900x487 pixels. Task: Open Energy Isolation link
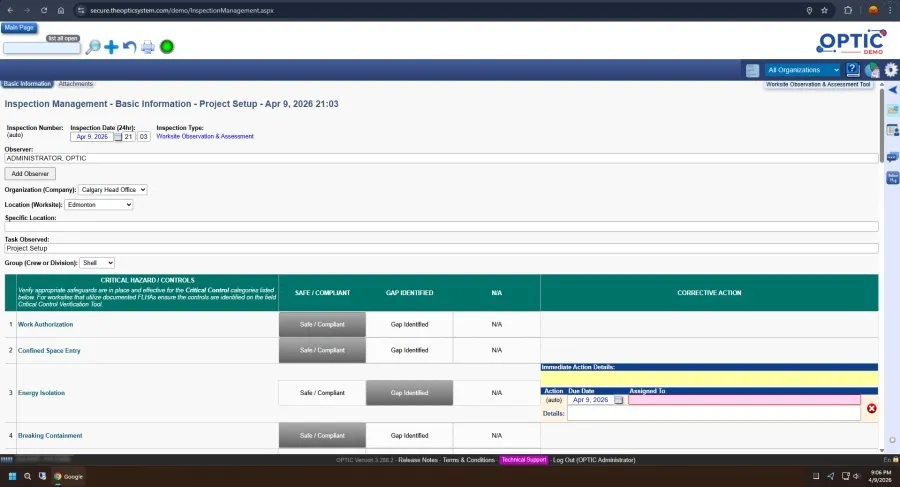point(41,393)
